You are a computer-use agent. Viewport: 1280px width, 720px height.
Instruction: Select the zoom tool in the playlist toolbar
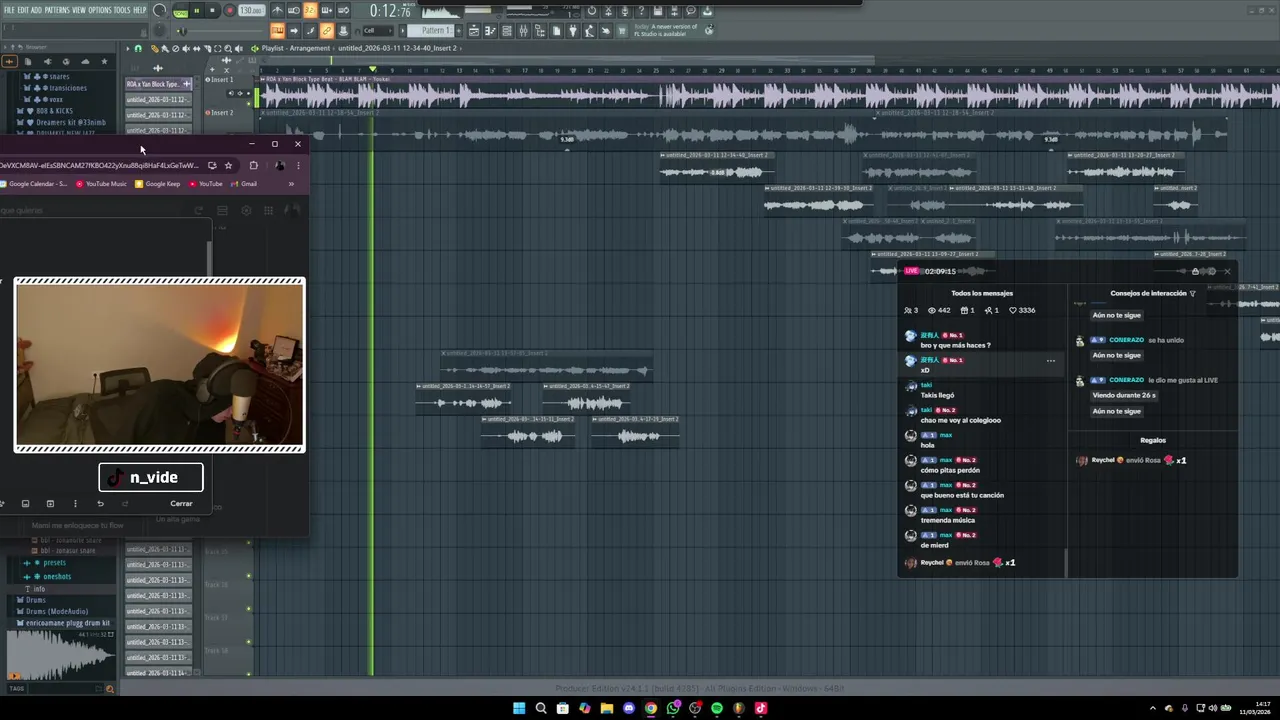[228, 48]
